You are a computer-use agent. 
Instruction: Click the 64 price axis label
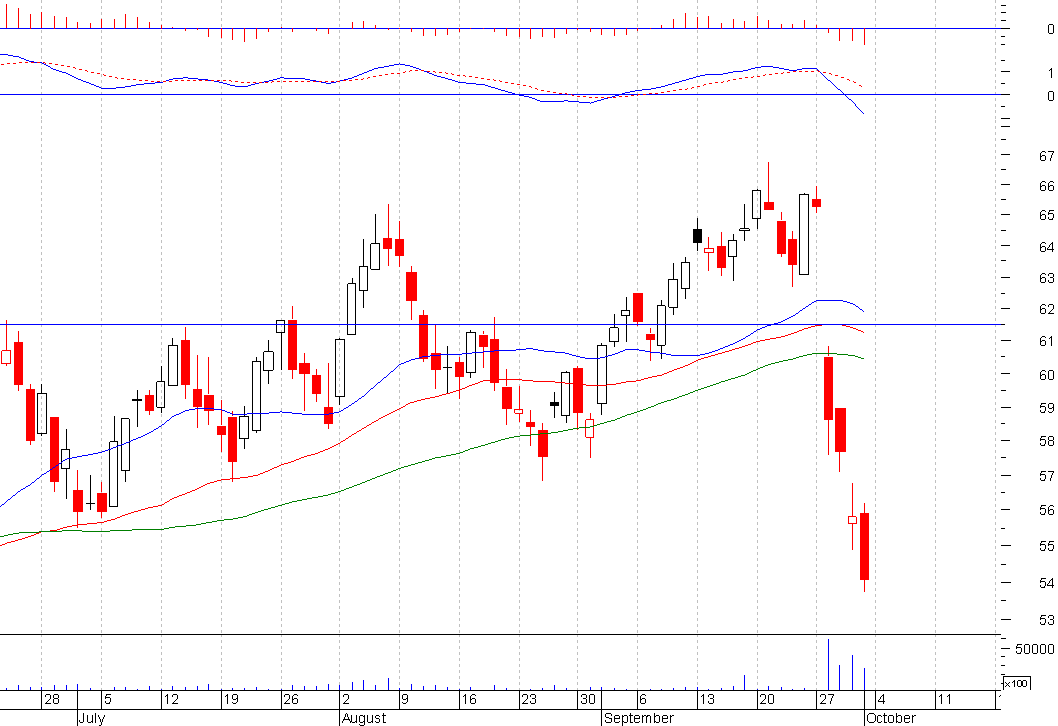(x=1047, y=248)
